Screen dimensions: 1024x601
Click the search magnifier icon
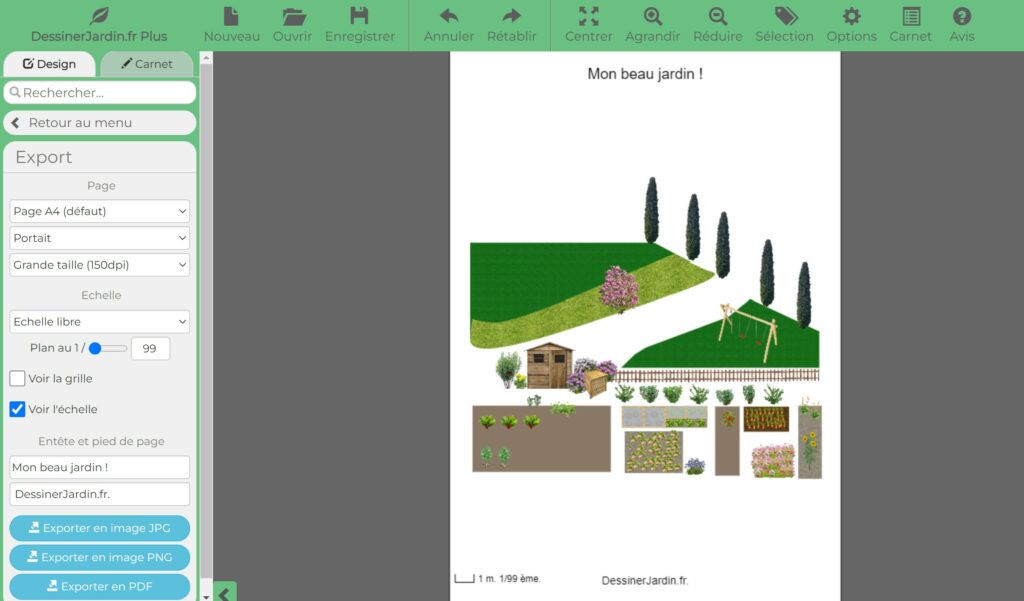click(x=15, y=92)
